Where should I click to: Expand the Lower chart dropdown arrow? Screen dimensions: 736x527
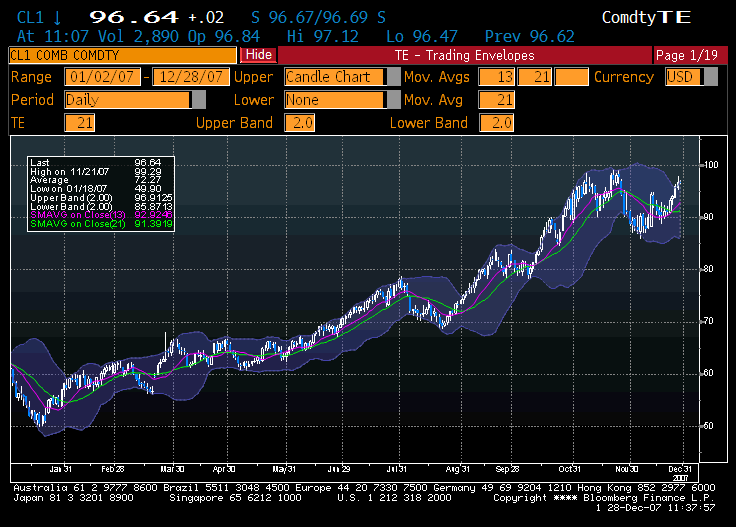[x=393, y=100]
